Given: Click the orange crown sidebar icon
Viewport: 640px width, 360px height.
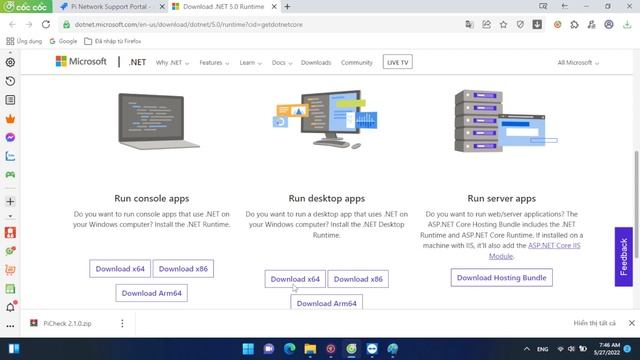Looking at the screenshot, I should click(10, 119).
